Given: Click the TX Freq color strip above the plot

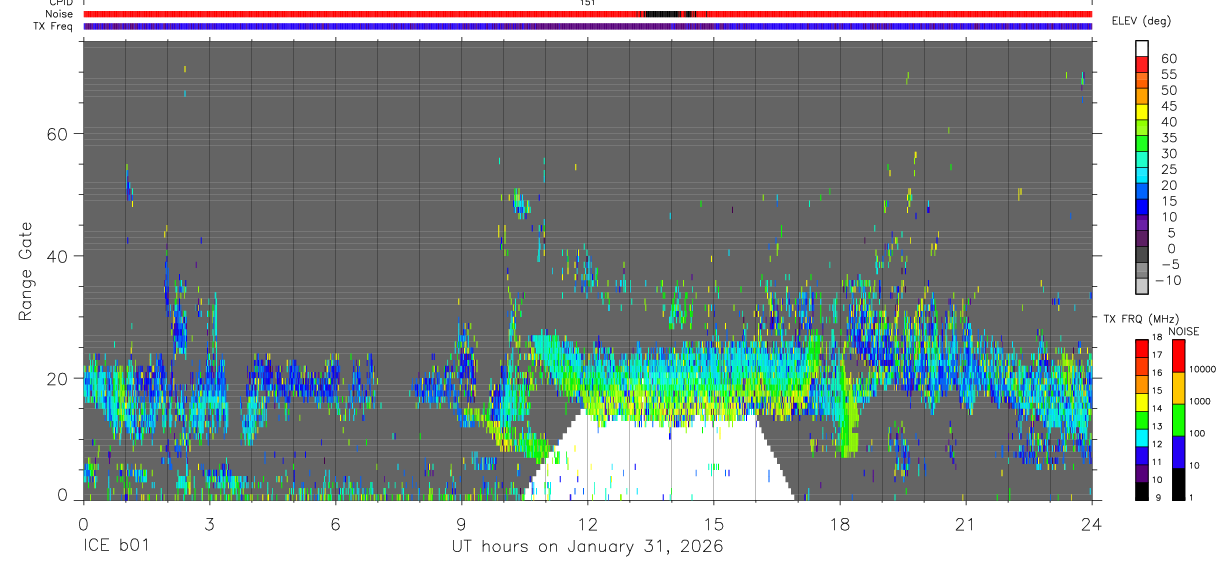Looking at the screenshot, I should 588,26.
